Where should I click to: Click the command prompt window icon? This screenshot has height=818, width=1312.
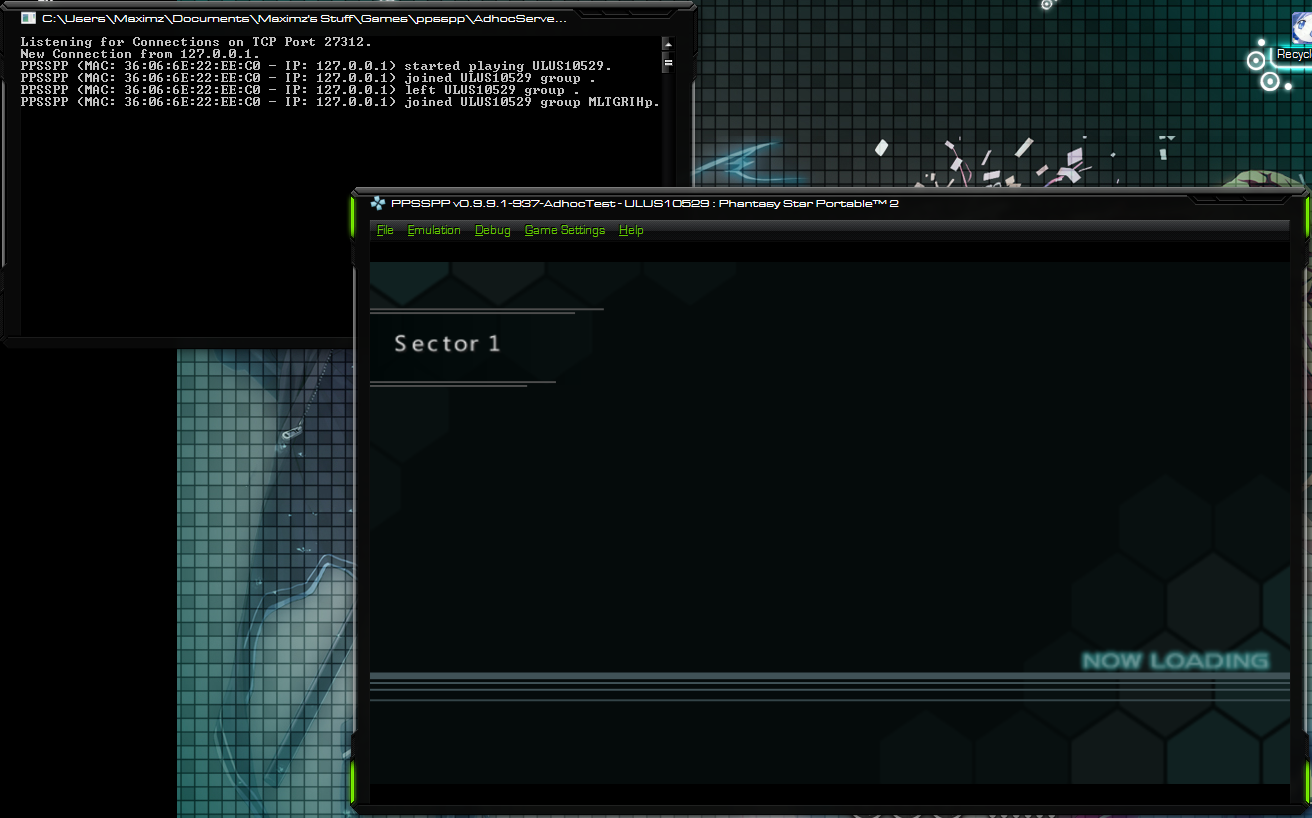29,18
